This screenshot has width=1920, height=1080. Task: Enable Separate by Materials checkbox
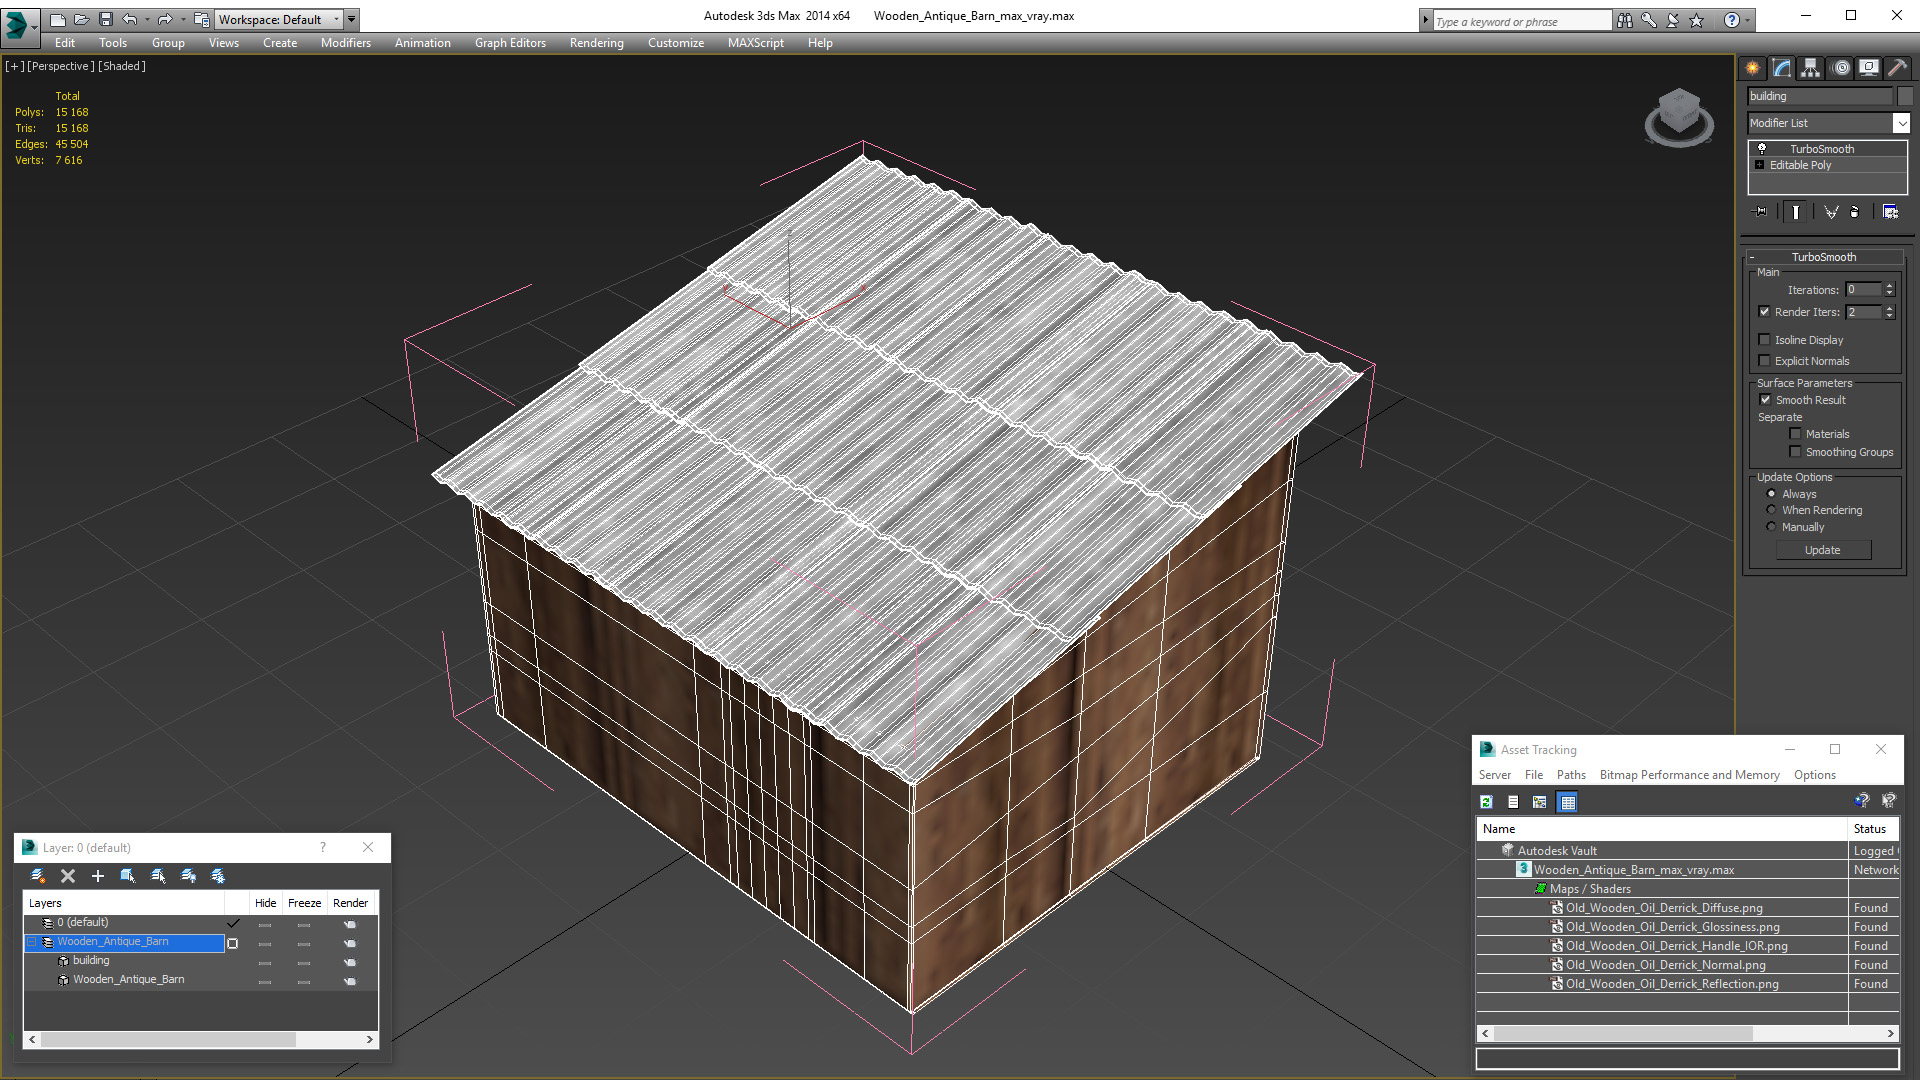point(1795,434)
